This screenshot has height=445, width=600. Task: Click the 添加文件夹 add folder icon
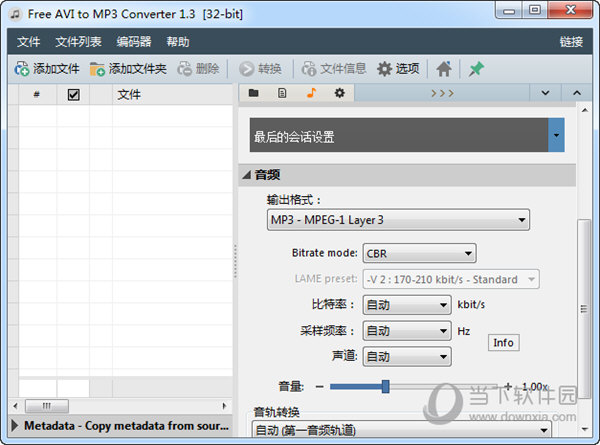[97, 69]
